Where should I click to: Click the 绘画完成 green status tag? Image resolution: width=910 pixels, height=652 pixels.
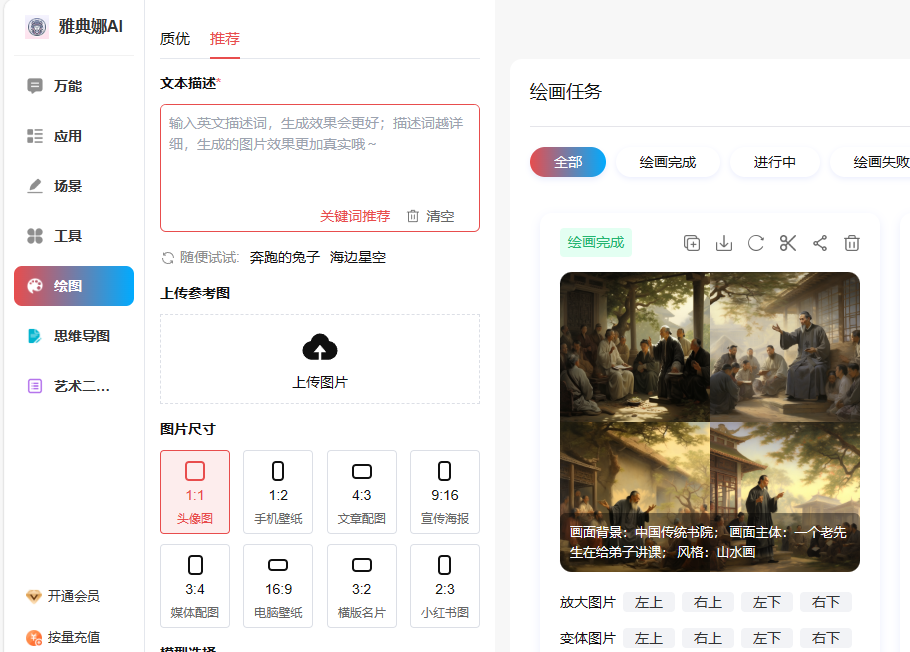(x=595, y=242)
